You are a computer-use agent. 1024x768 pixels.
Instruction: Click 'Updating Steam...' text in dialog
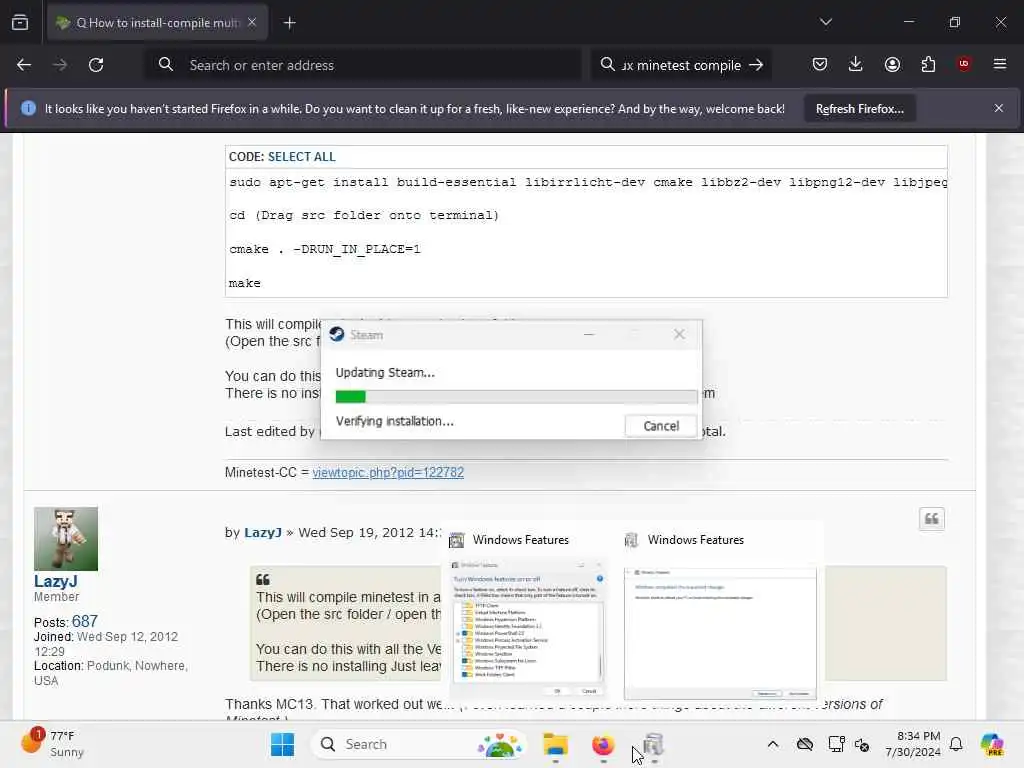coord(385,372)
